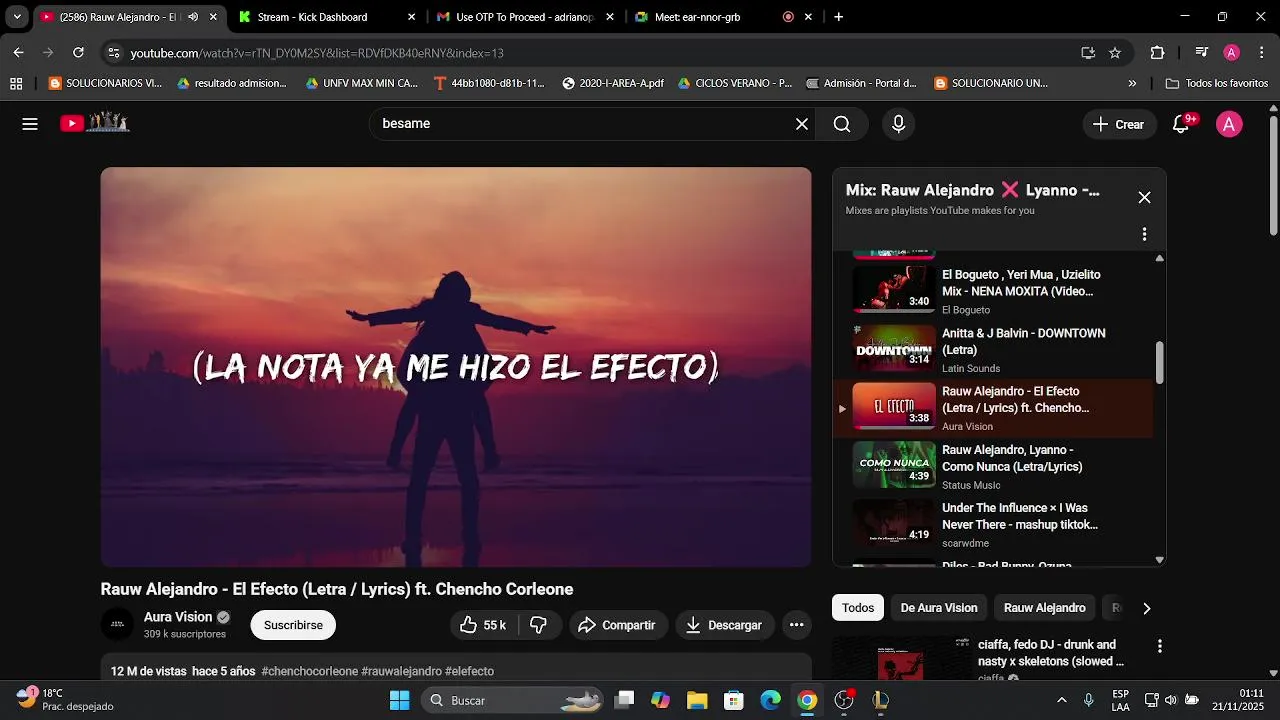The height and width of the screenshot is (720, 1280).
Task: Open options for ciaffa recommended video
Action: [x=1159, y=646]
